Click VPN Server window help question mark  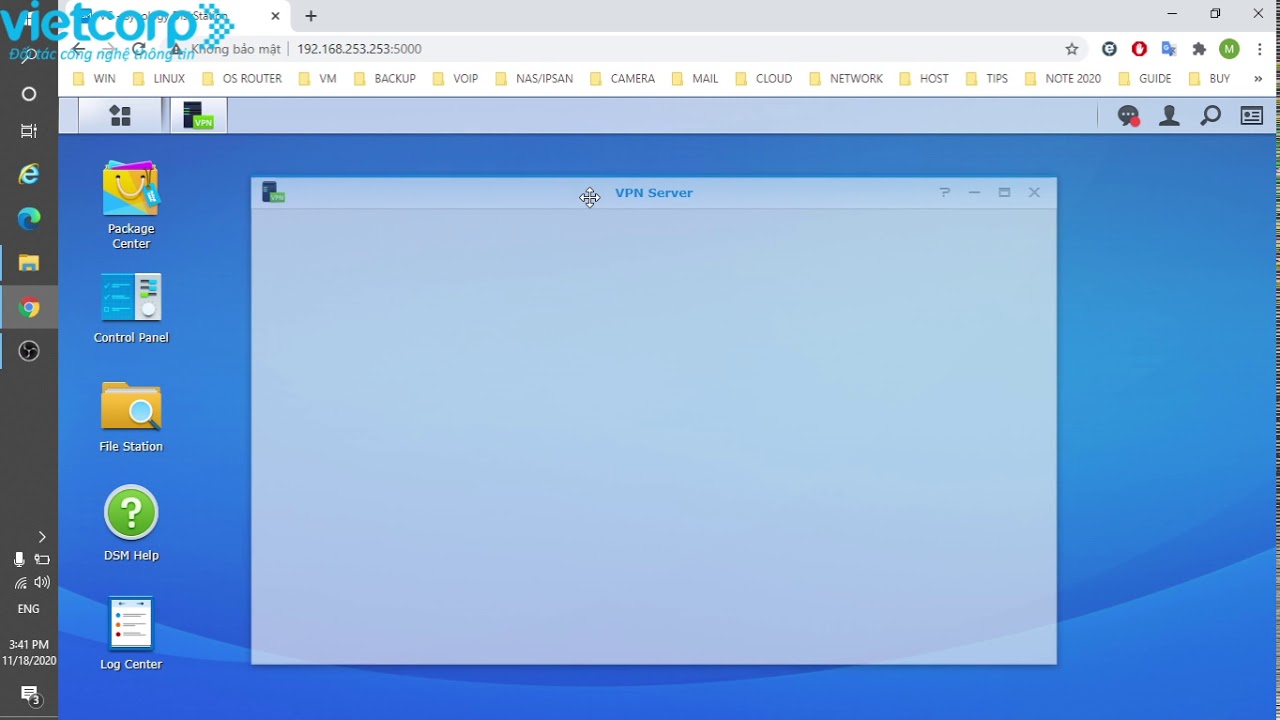(945, 192)
